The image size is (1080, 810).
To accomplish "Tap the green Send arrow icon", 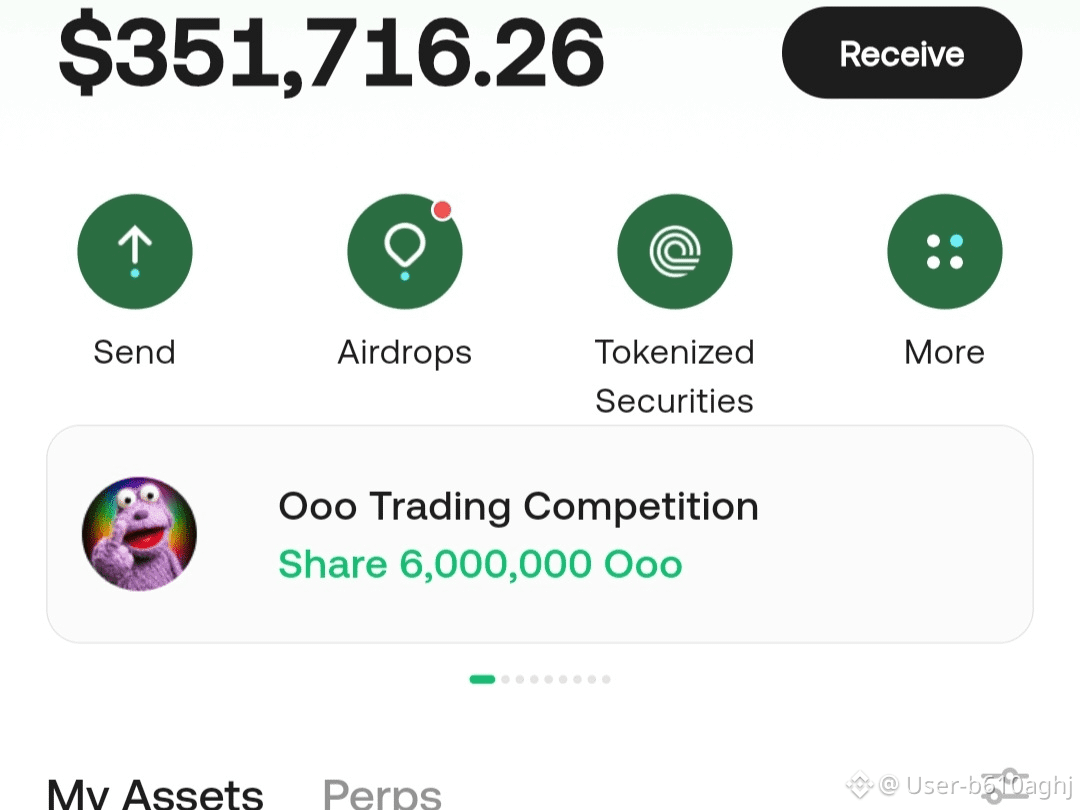I will [135, 251].
